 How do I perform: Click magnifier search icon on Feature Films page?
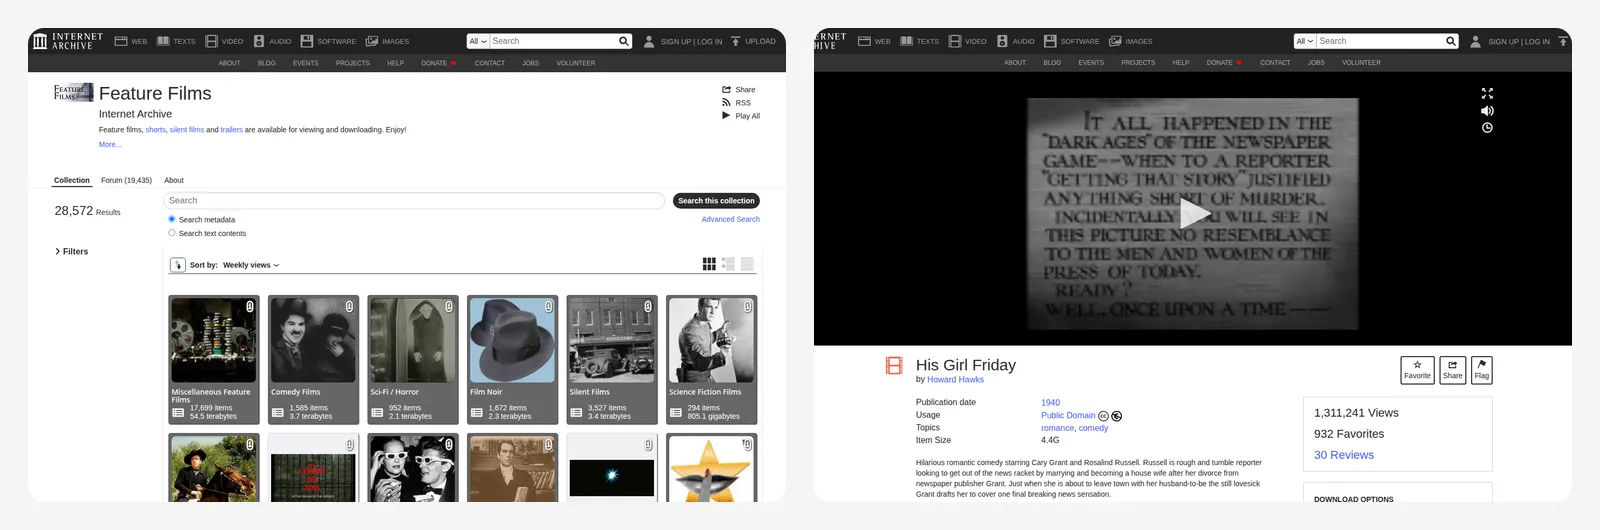[x=624, y=41]
